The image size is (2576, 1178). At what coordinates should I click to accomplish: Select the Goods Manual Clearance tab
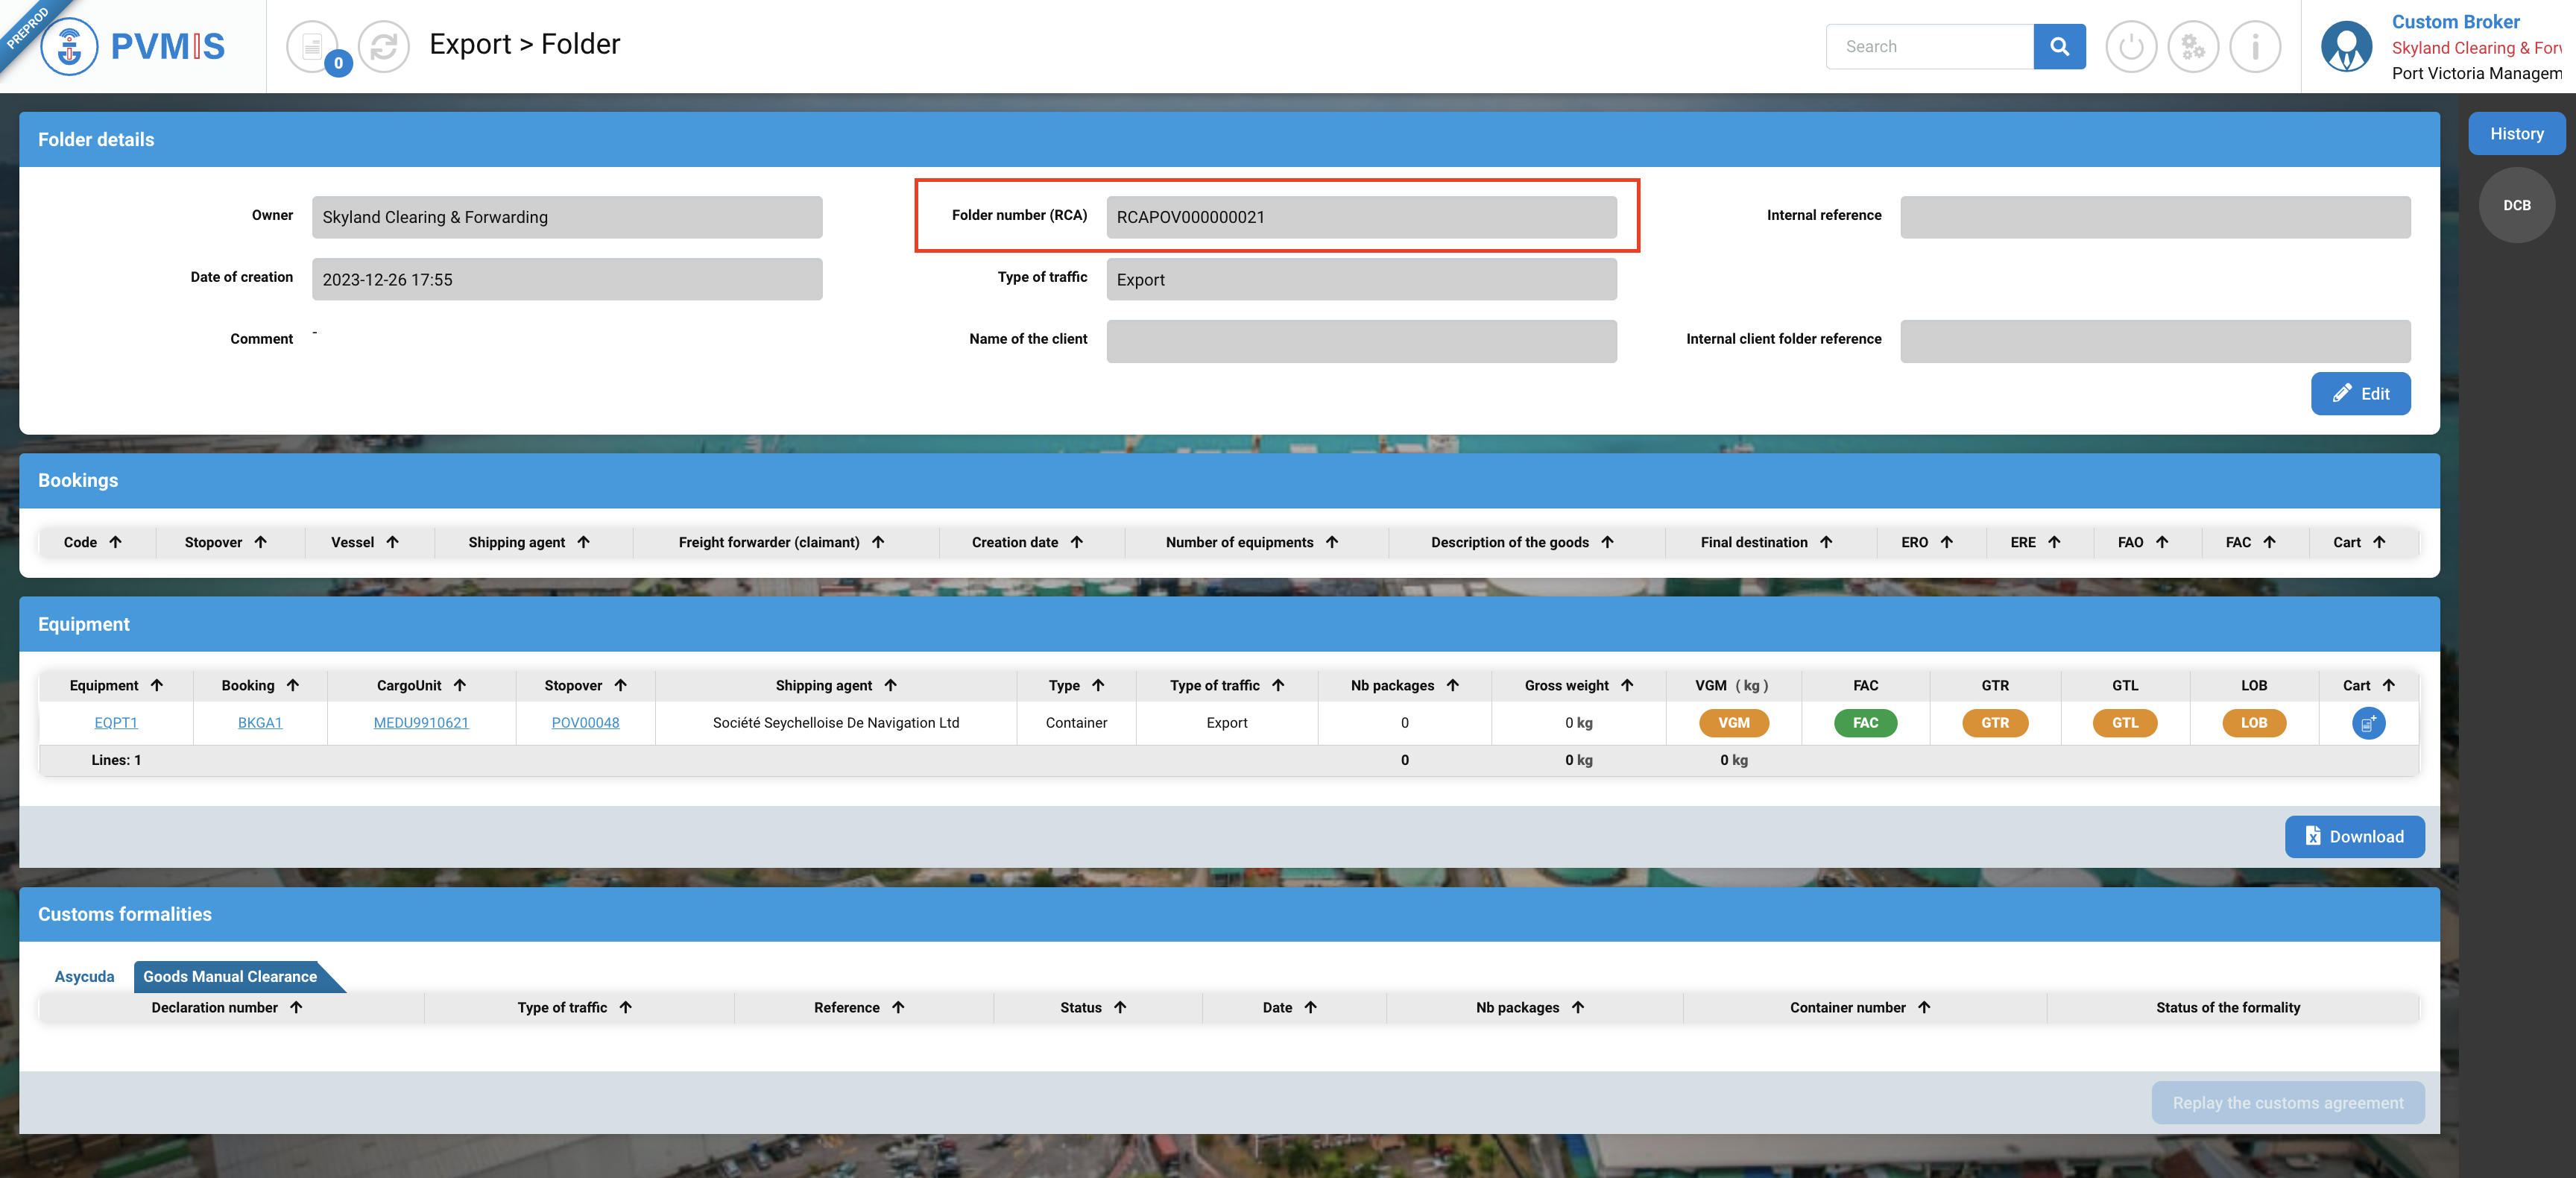click(x=230, y=976)
